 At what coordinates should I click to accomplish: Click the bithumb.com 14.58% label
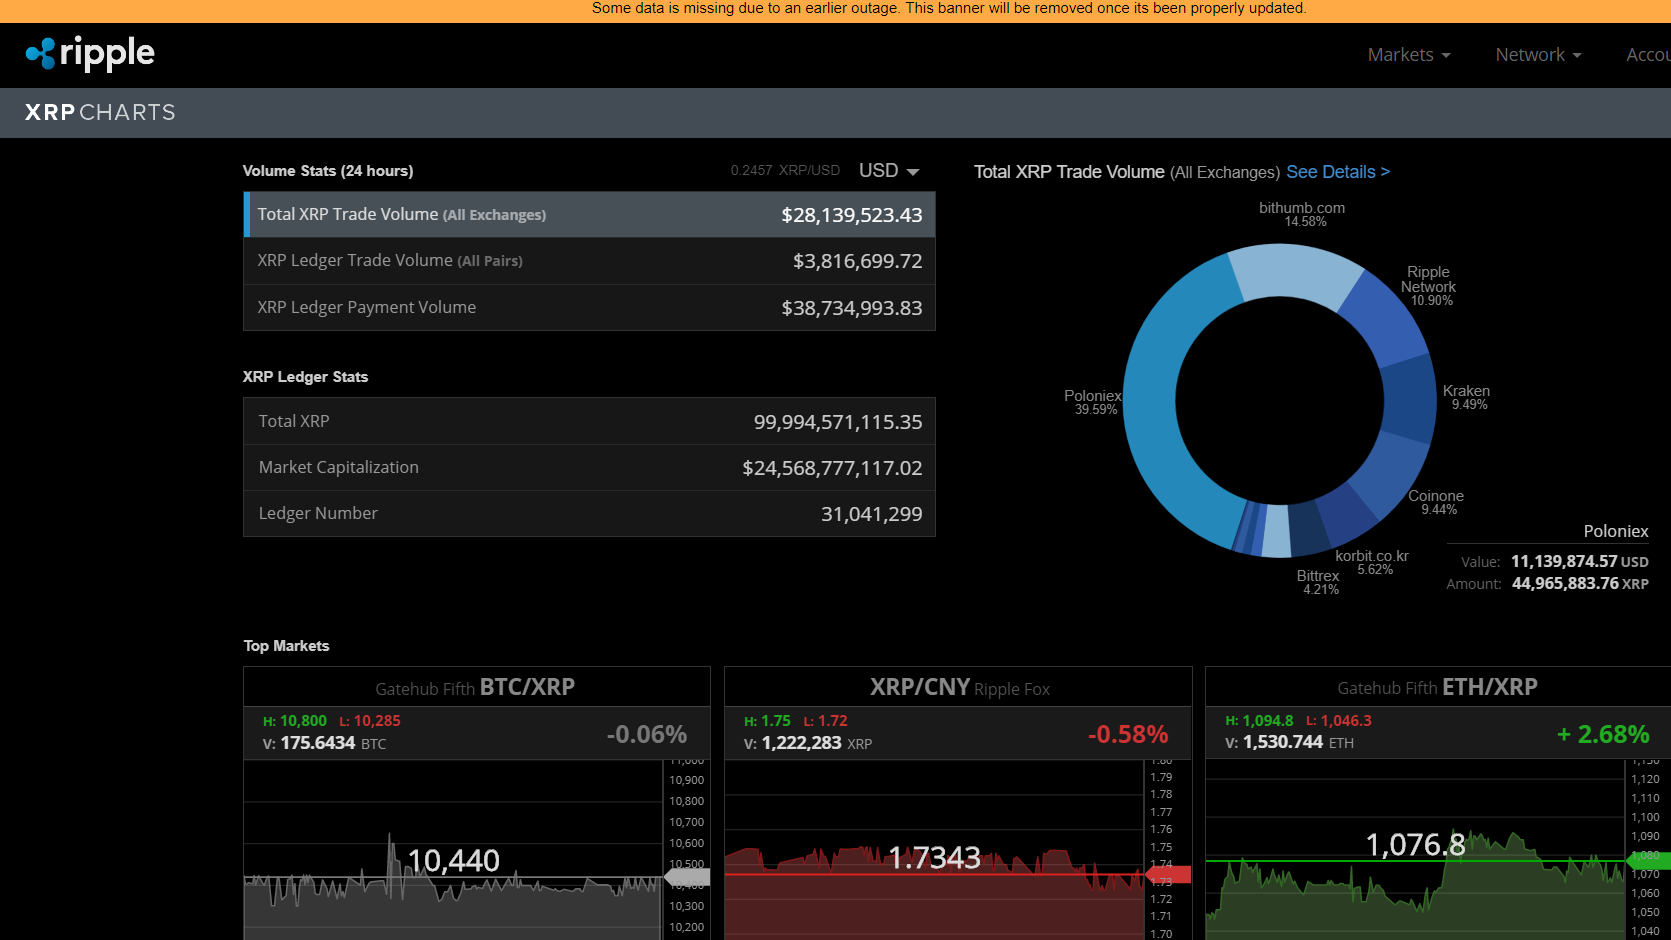pyautogui.click(x=1302, y=214)
